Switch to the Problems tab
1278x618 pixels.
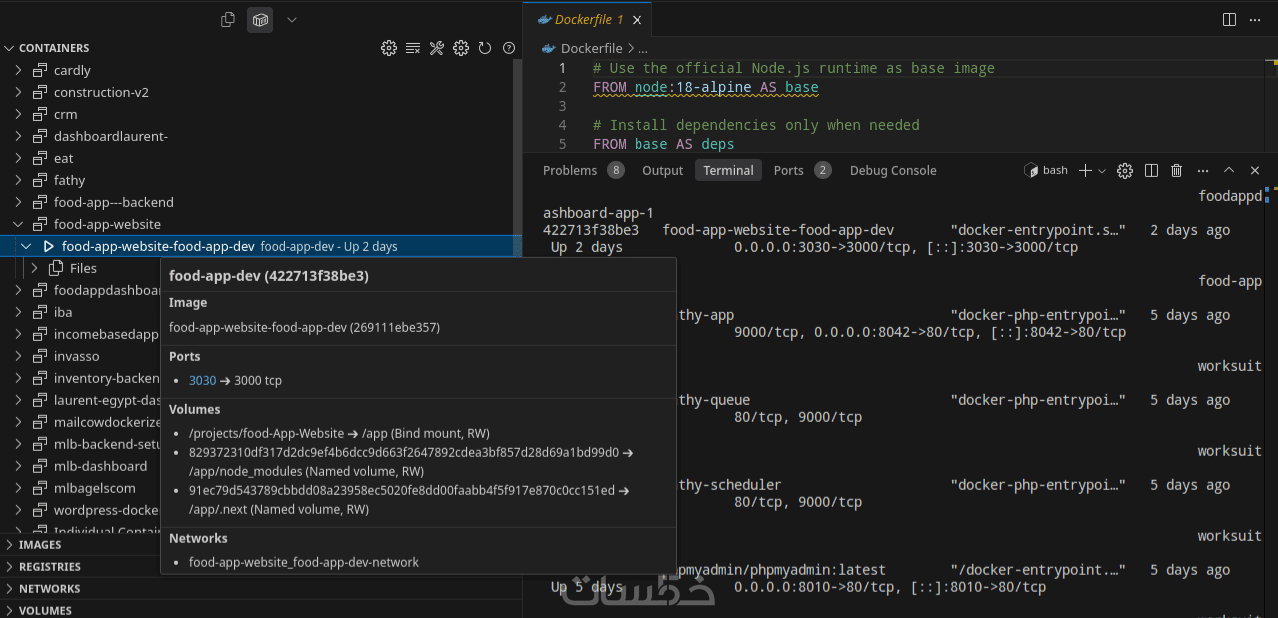[x=570, y=171]
